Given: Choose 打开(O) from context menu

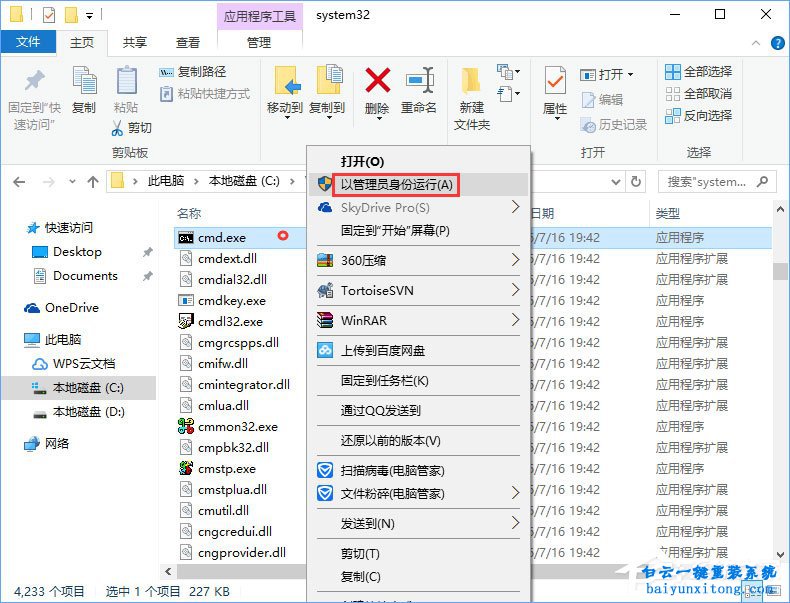Looking at the screenshot, I should tap(418, 162).
